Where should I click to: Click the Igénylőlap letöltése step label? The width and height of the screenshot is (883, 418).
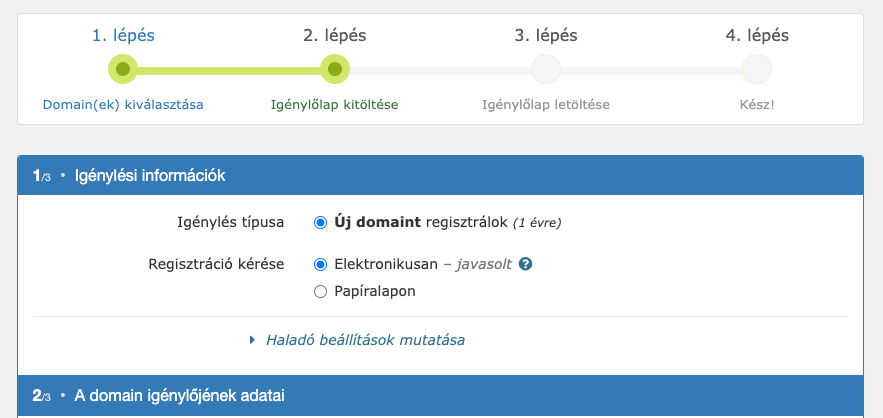click(x=546, y=105)
